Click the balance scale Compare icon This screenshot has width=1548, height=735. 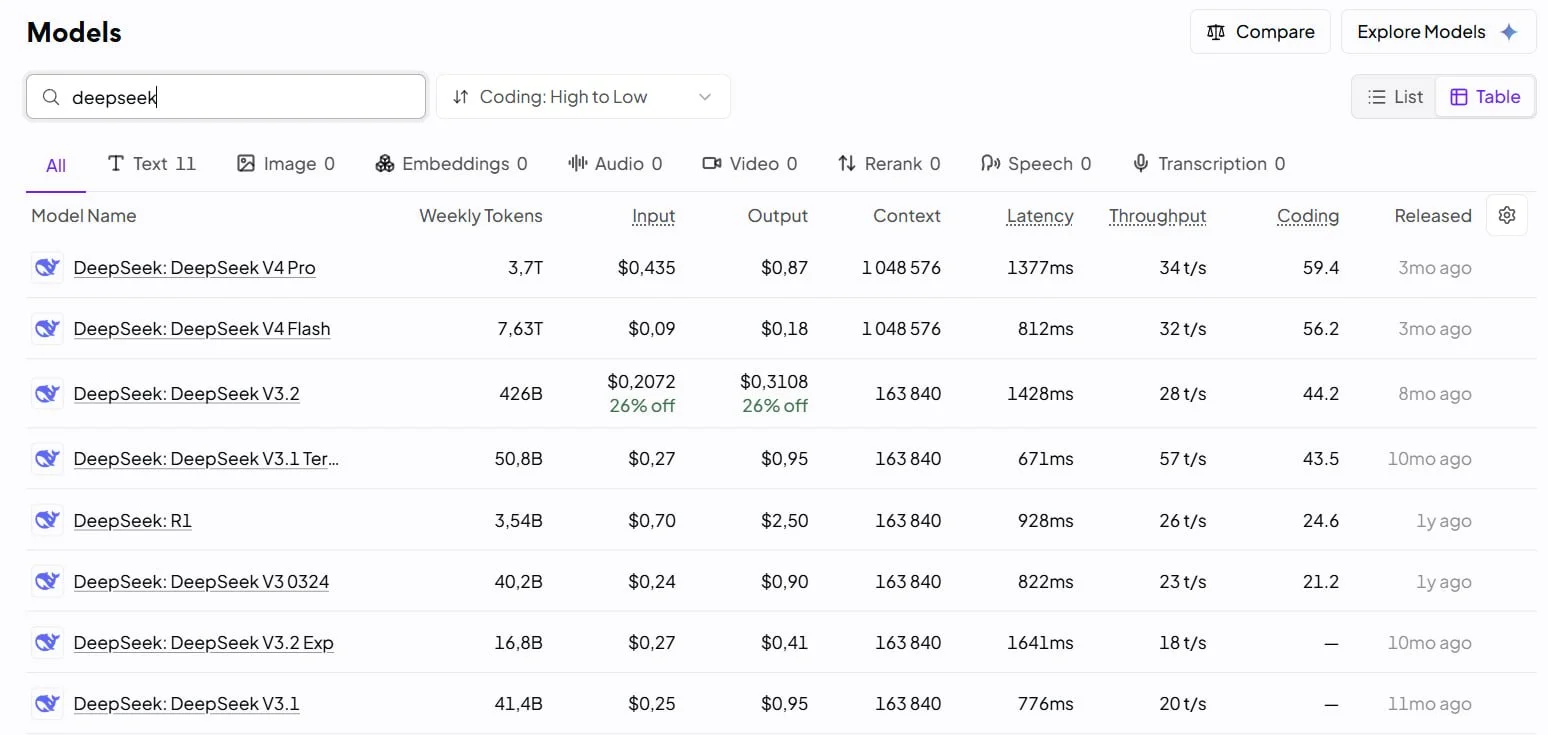[x=1216, y=32]
